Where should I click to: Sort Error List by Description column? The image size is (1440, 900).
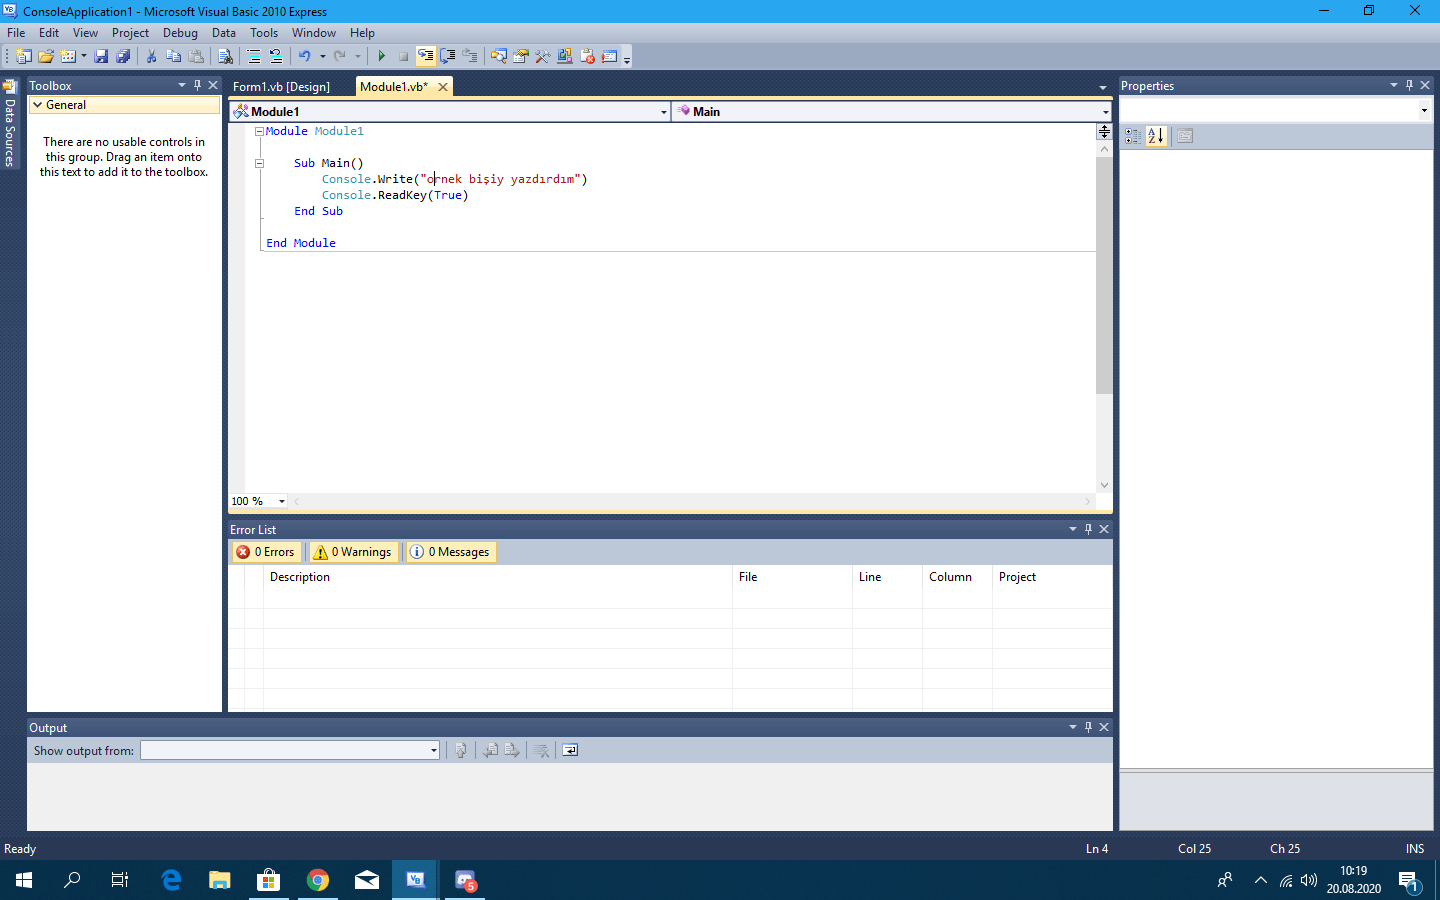(498, 577)
